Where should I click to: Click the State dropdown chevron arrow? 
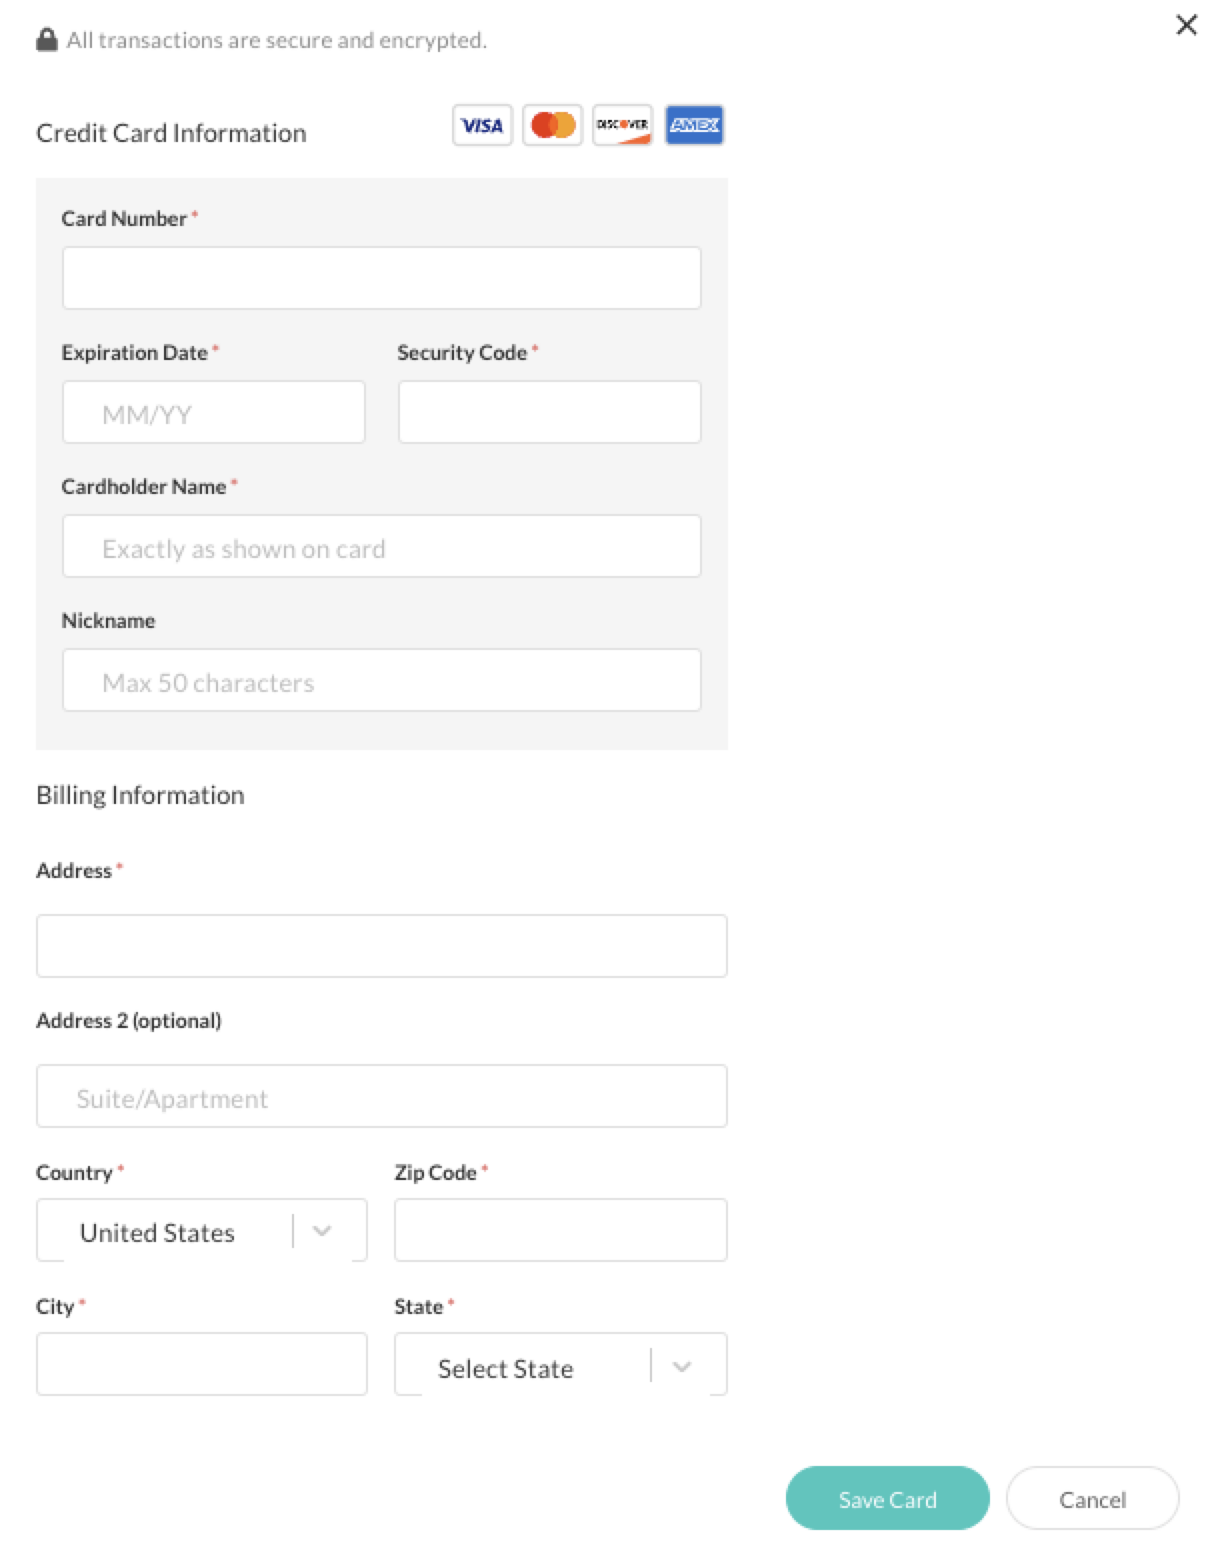(683, 1366)
